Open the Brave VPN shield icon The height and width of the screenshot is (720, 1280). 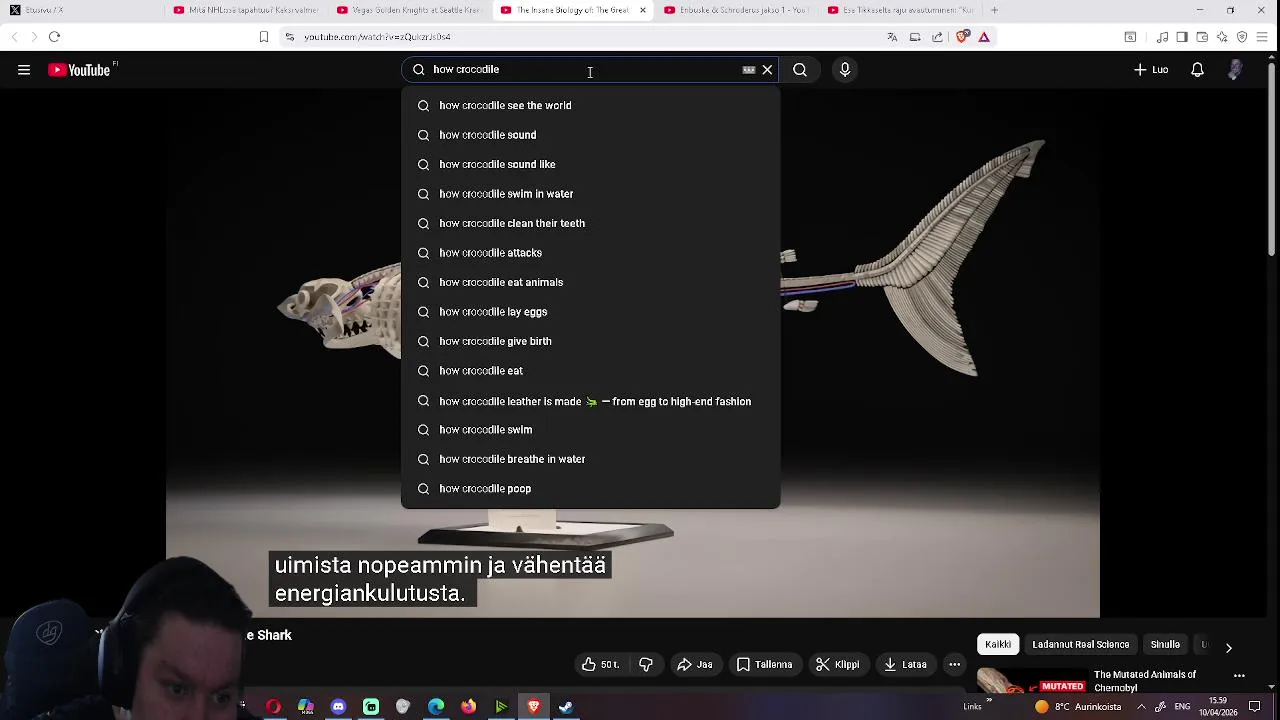[1242, 37]
